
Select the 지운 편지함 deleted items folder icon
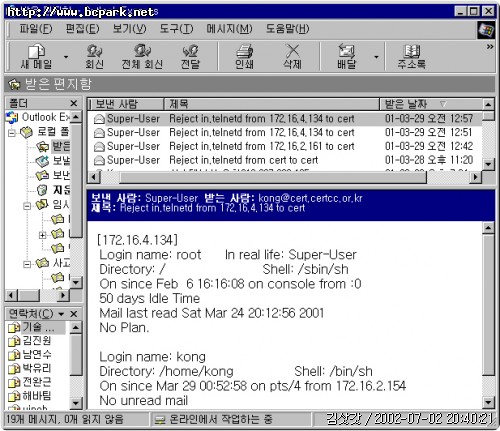[42, 190]
